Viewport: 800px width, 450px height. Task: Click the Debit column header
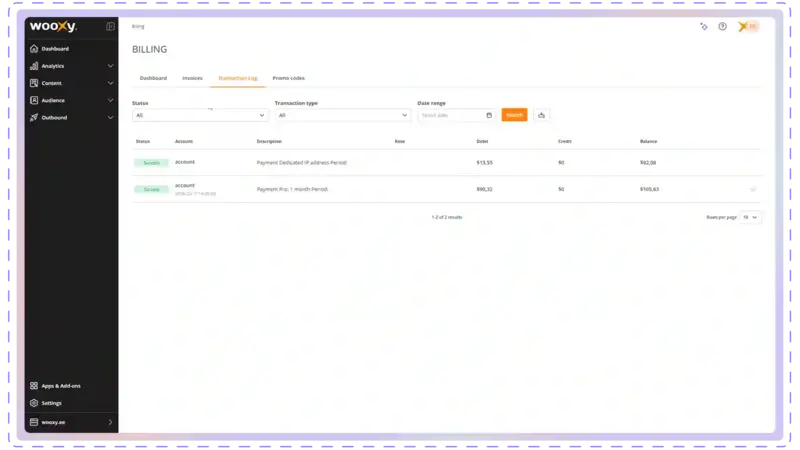[x=482, y=141]
